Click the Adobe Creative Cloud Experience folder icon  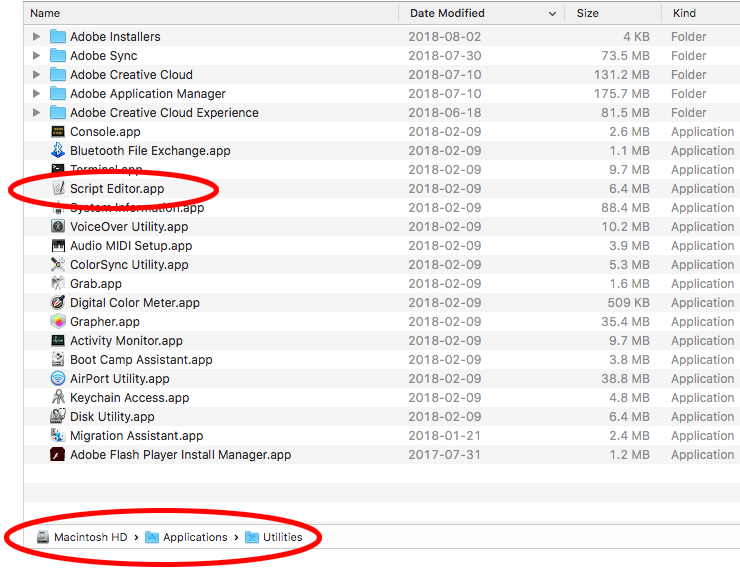pyautogui.click(x=58, y=112)
